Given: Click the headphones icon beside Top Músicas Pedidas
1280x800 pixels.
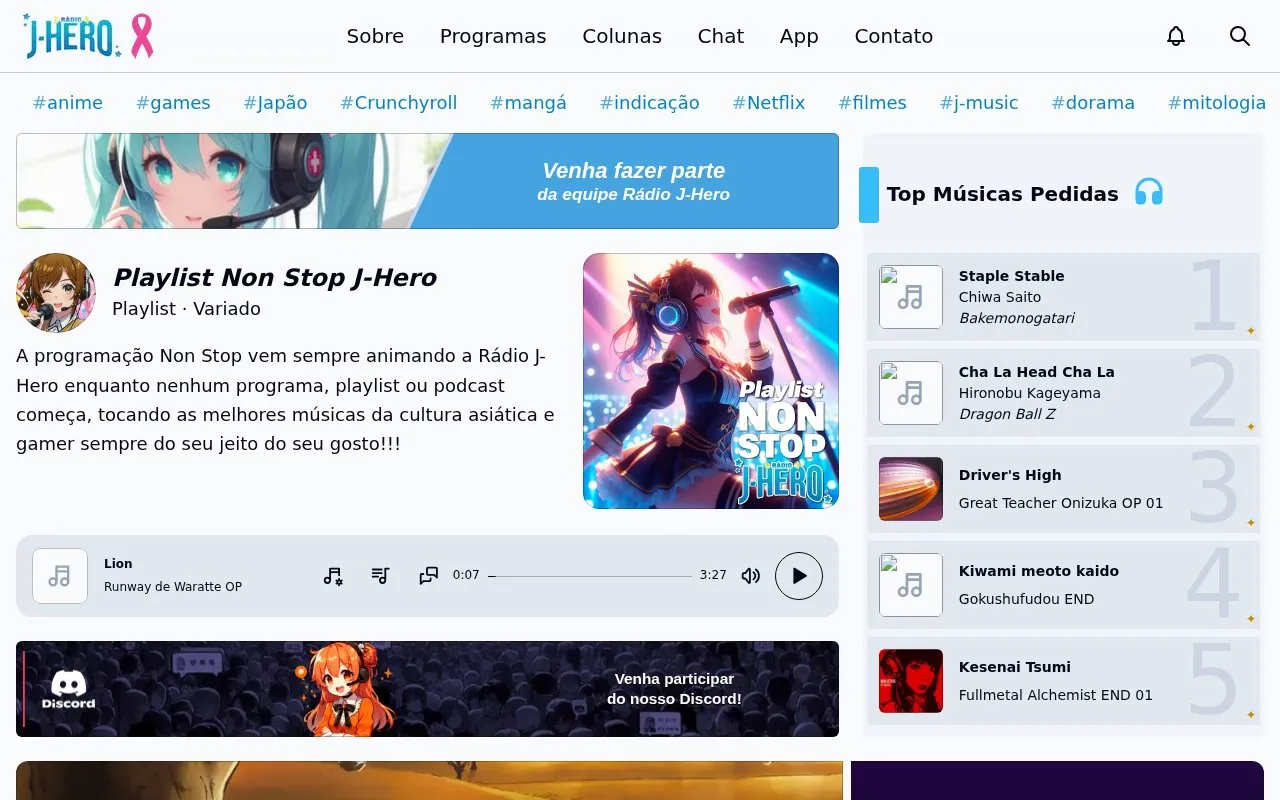Looking at the screenshot, I should pos(1149,192).
